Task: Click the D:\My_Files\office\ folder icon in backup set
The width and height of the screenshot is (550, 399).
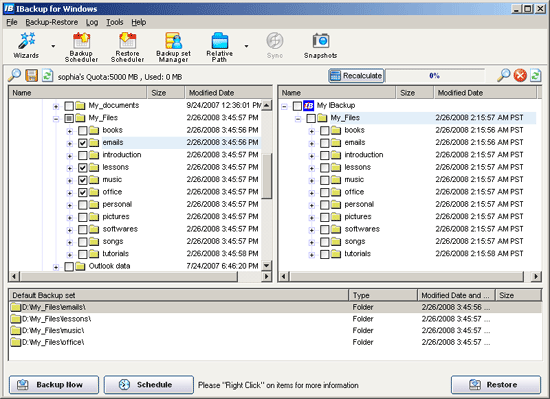Action: pyautogui.click(x=16, y=342)
